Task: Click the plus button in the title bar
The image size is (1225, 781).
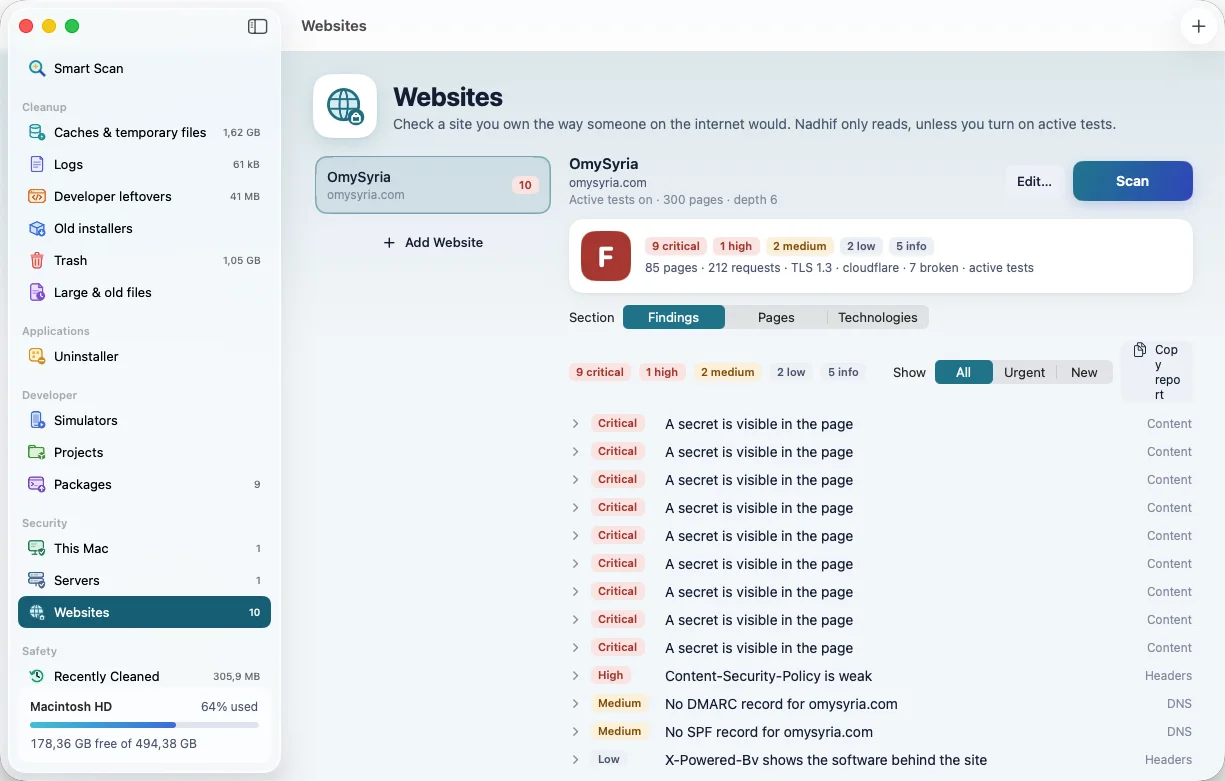Action: click(x=1199, y=27)
